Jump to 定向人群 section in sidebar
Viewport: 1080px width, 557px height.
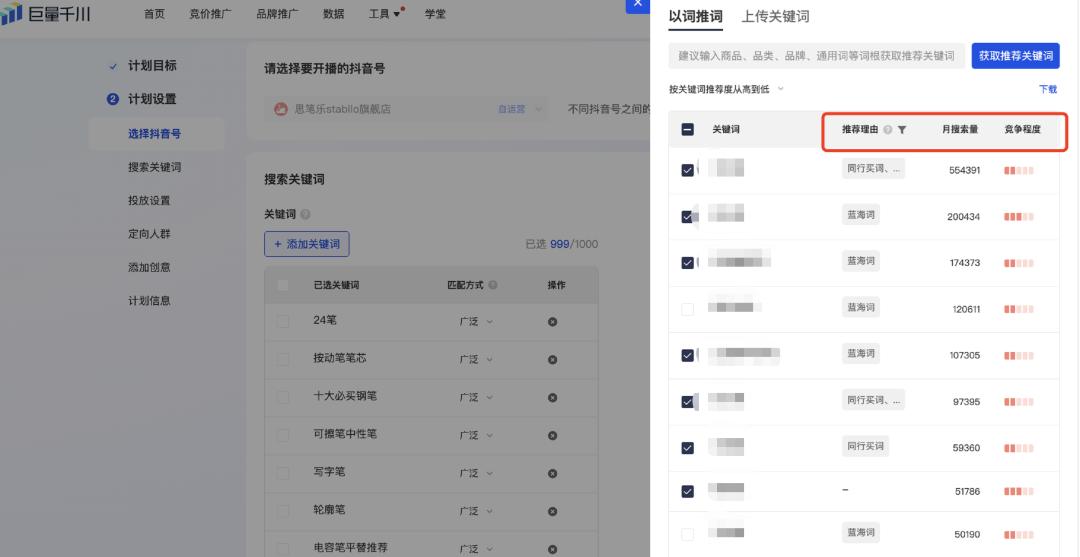[149, 234]
